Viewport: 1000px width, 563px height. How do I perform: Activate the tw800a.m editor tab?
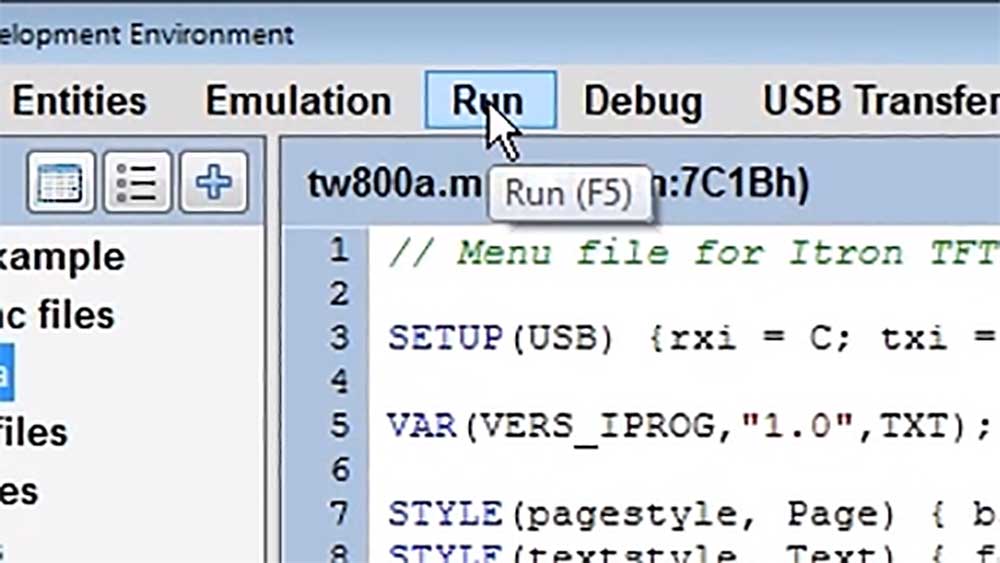click(x=390, y=184)
